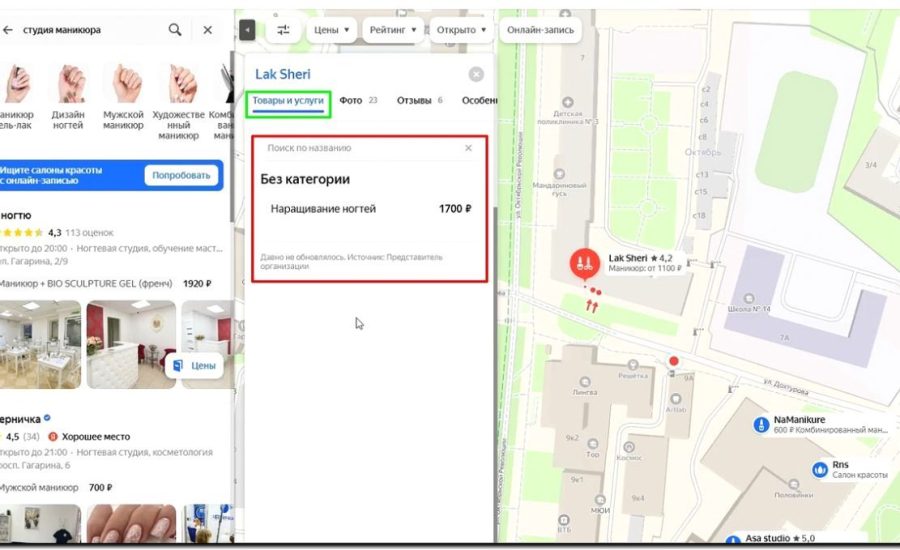The height and width of the screenshot is (550, 900).
Task: Expand the Рейтинг dropdown filter
Action: tap(392, 30)
